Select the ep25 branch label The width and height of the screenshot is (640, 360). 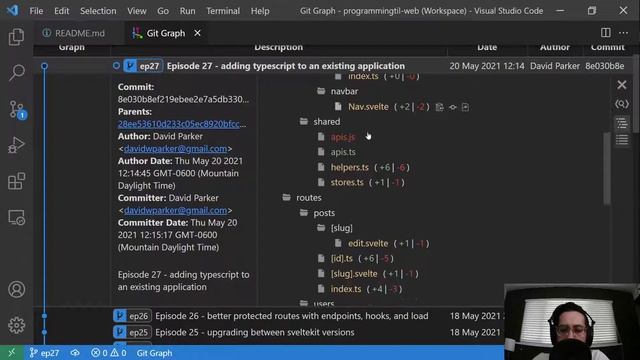[132, 332]
